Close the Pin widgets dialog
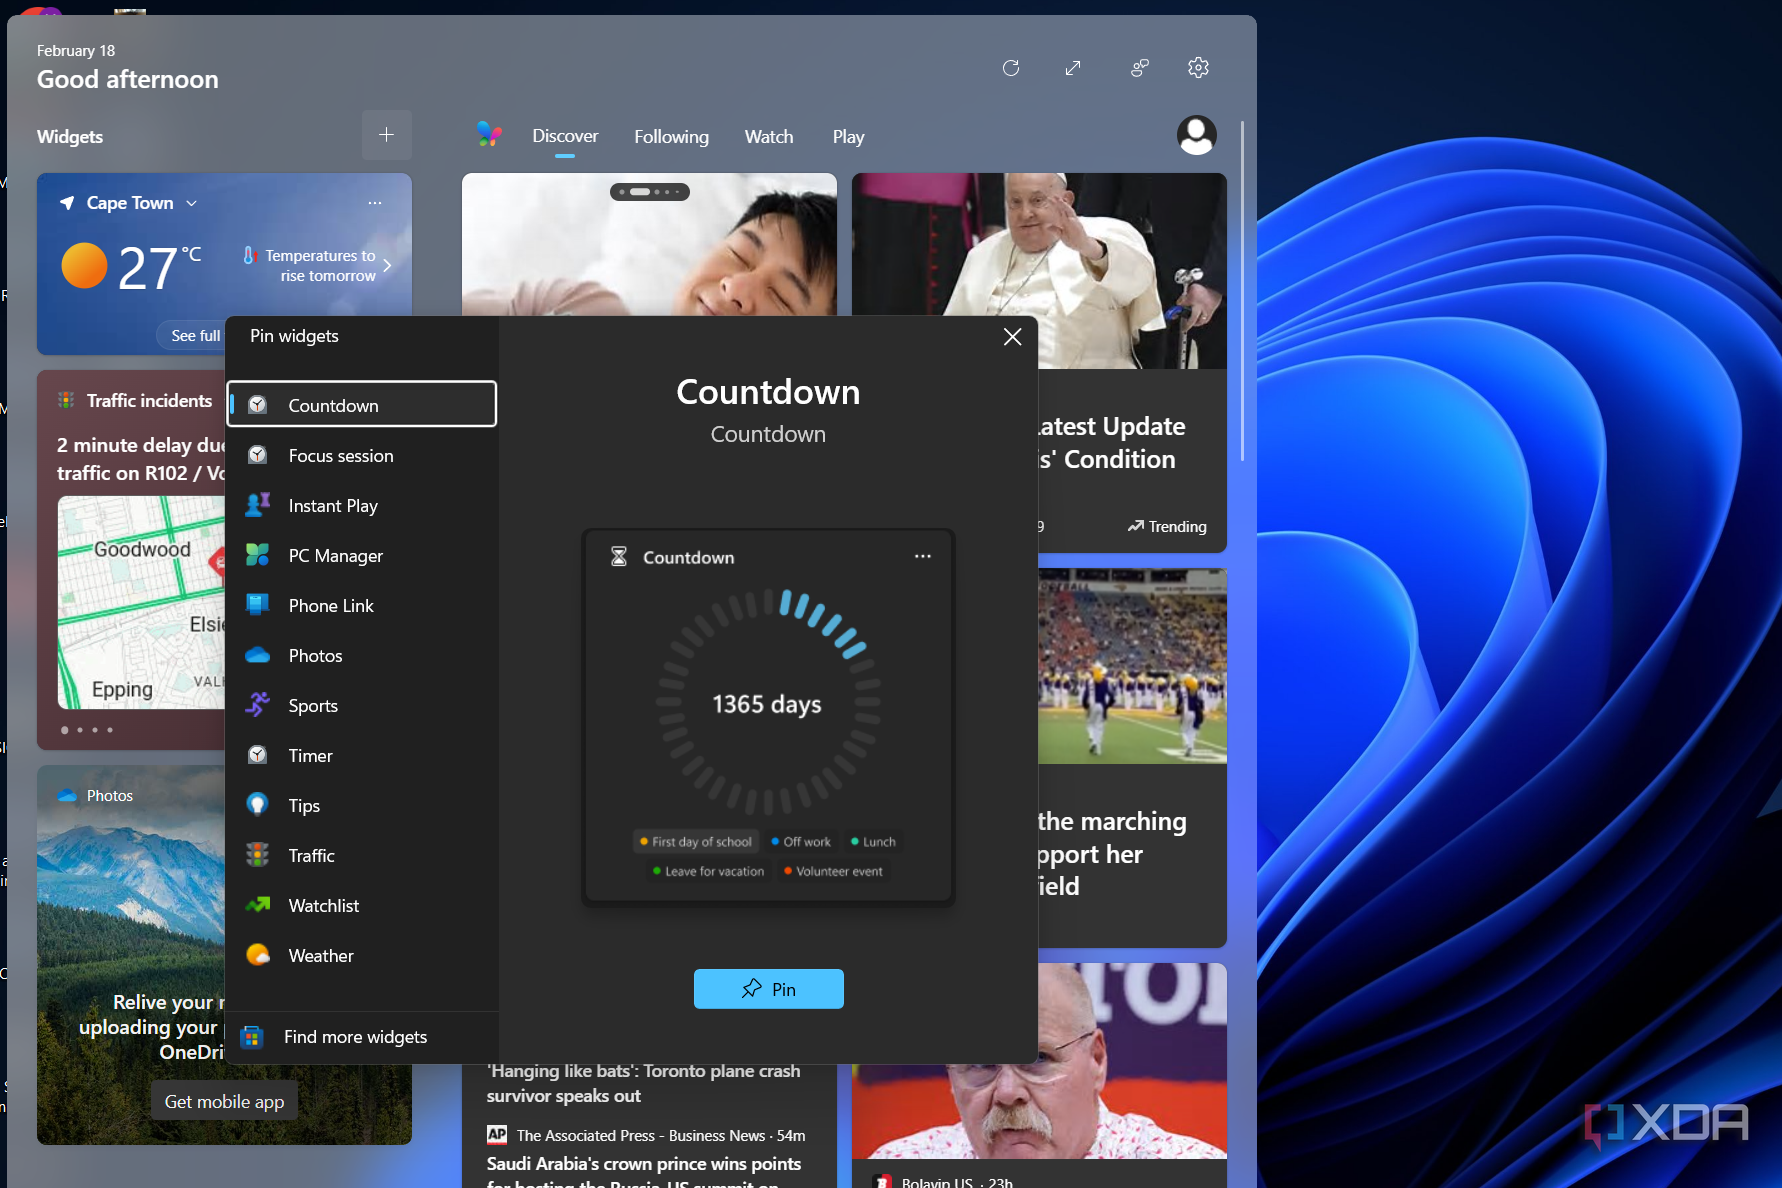The height and width of the screenshot is (1188, 1782). pos(1012,337)
